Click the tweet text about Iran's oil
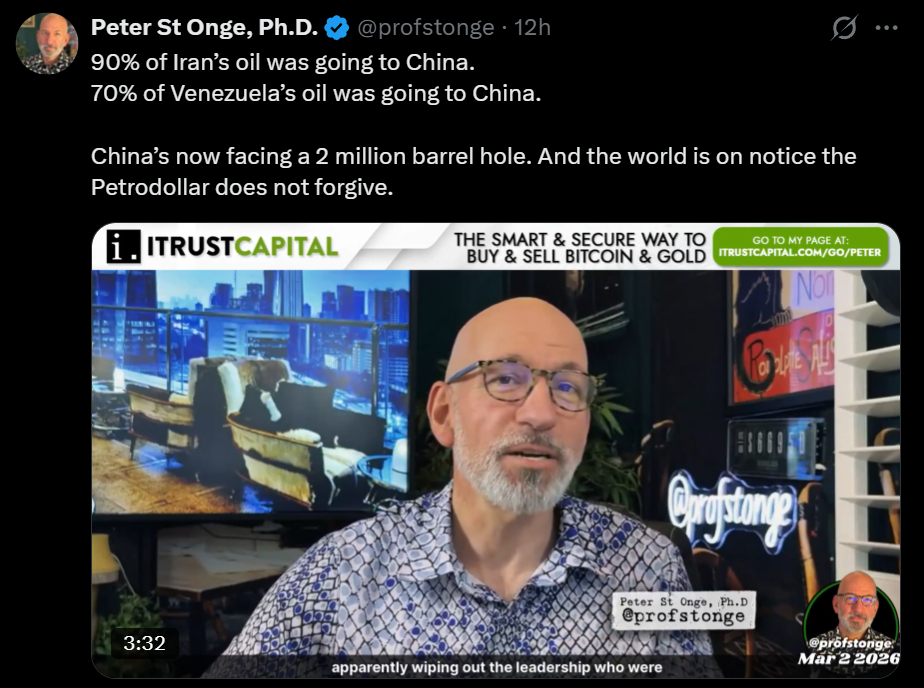924x688 pixels. pyautogui.click(x=283, y=62)
